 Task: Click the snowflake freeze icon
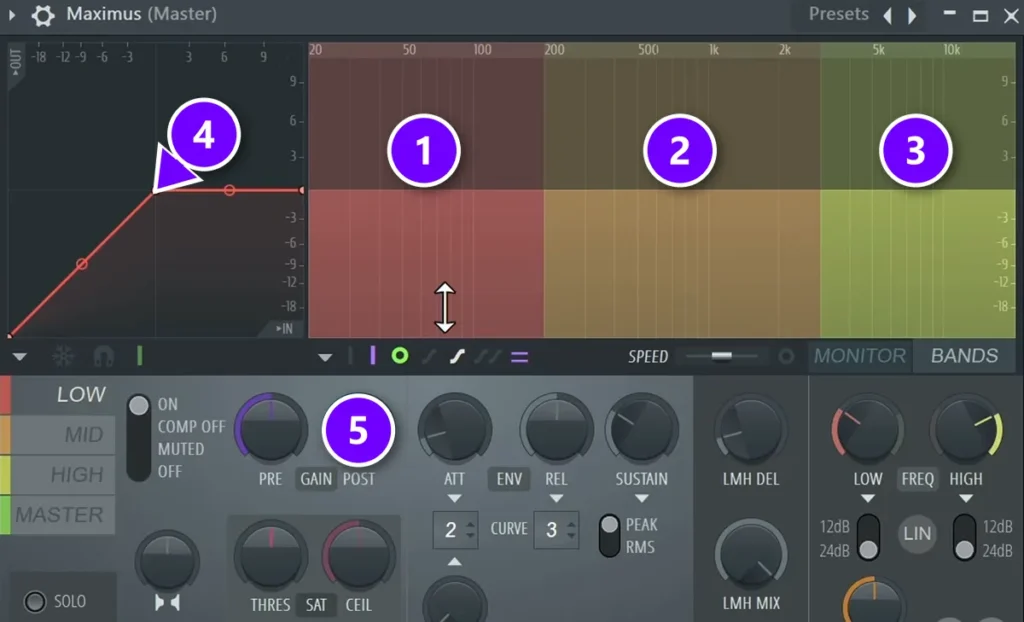63,356
